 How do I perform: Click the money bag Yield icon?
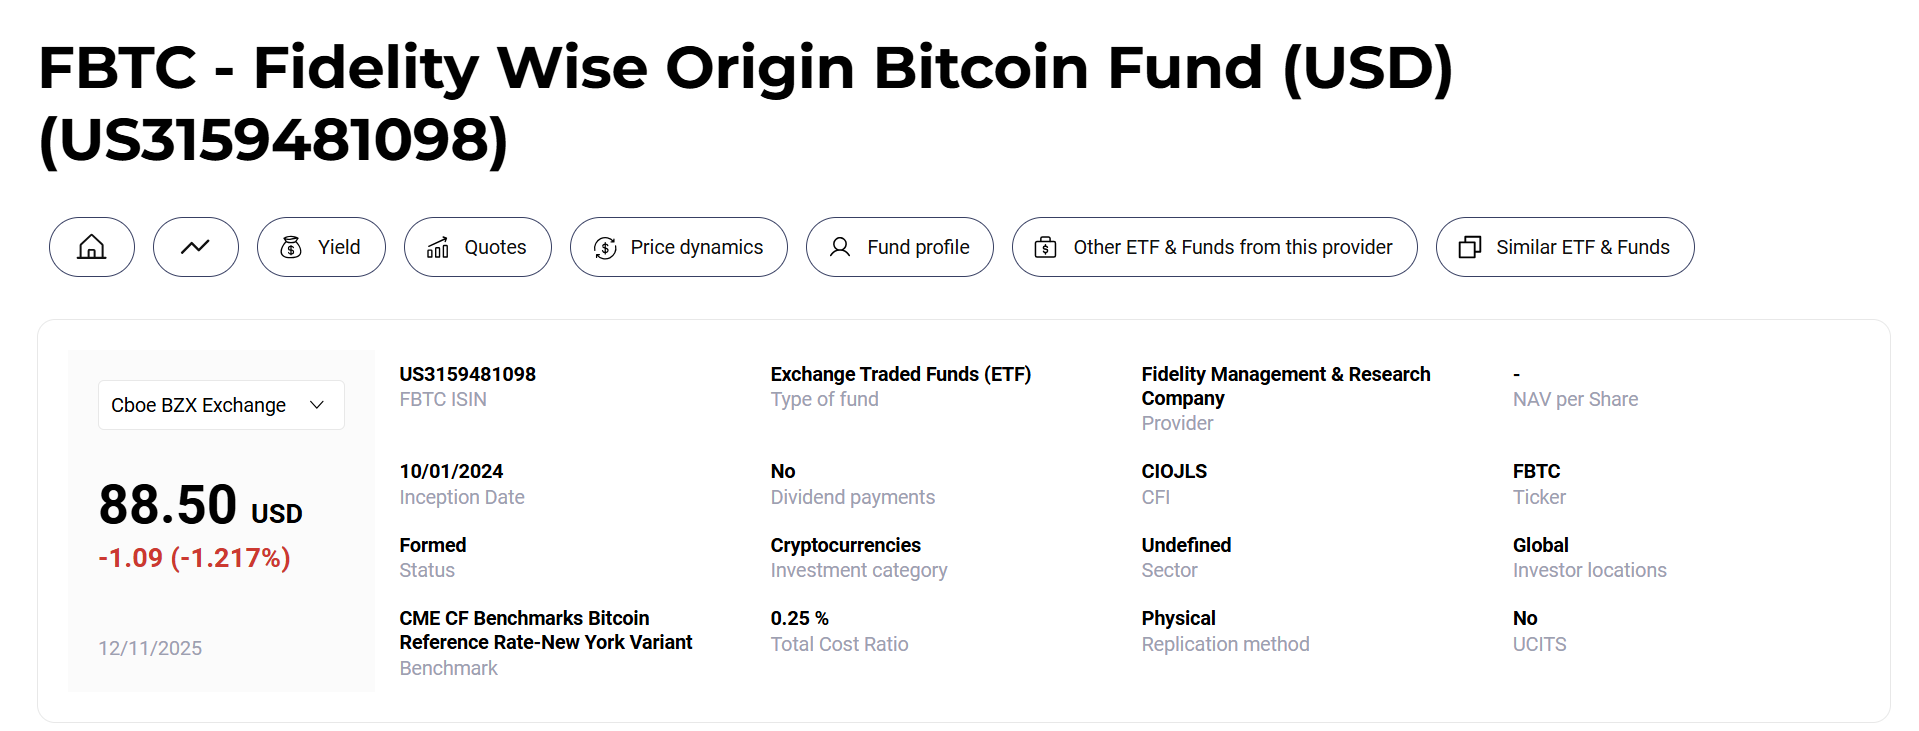[x=291, y=247]
